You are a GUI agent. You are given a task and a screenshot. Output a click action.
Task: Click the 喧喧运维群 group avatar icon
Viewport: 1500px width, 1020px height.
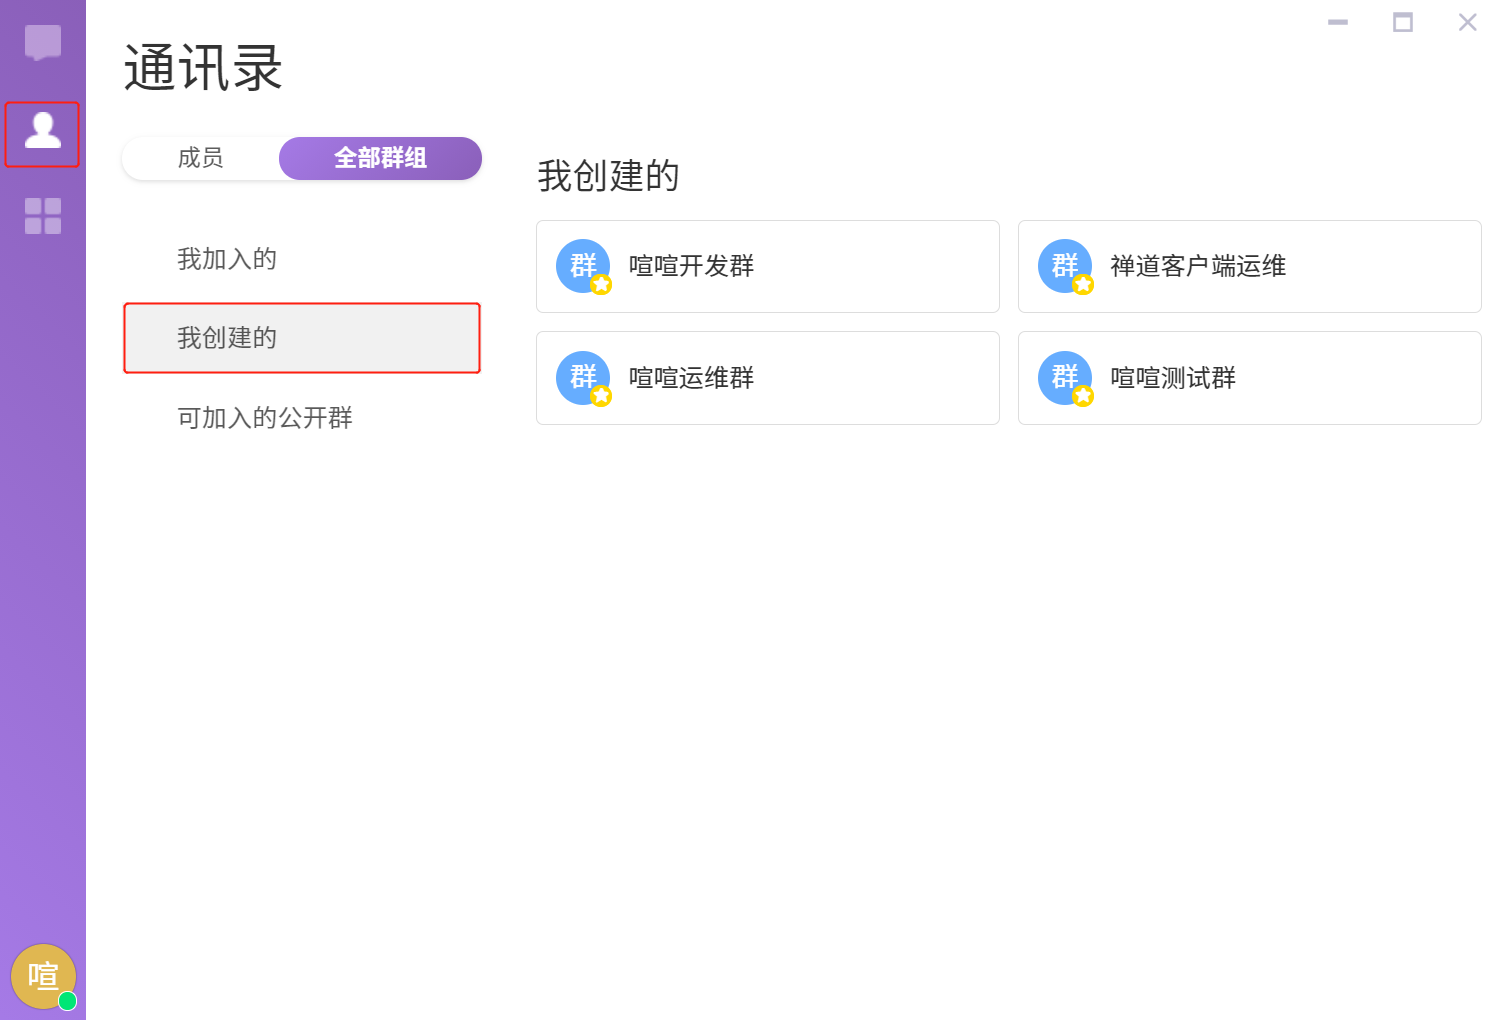[x=583, y=378]
